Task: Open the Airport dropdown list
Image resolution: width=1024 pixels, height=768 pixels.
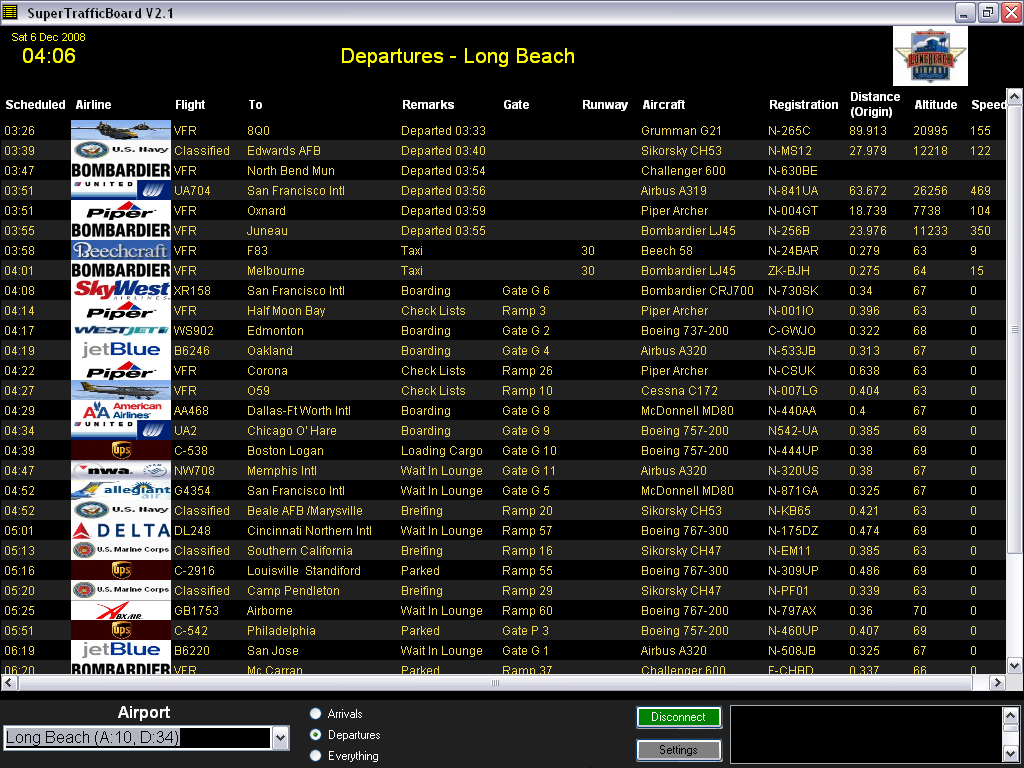Action: tap(280, 738)
